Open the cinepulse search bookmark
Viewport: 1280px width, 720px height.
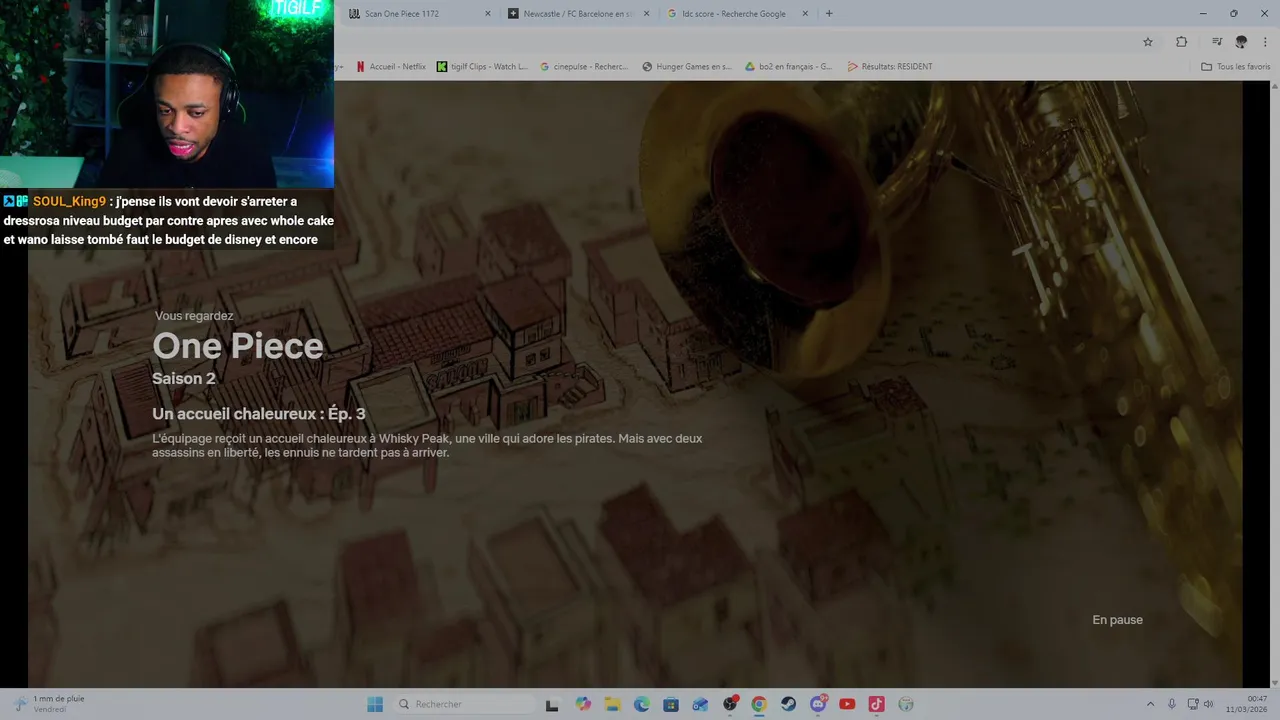[584, 67]
